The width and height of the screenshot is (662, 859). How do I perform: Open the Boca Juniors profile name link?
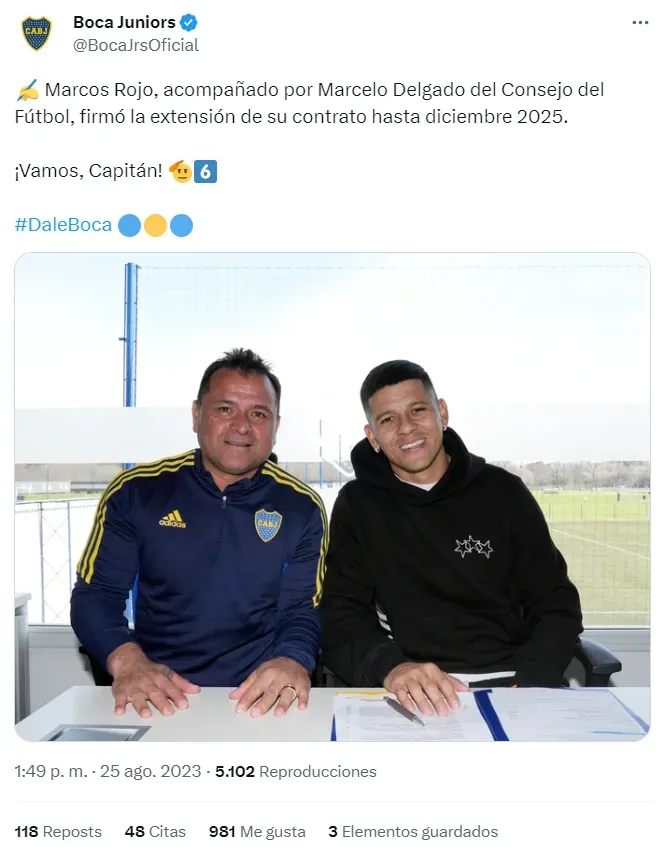click(x=124, y=23)
